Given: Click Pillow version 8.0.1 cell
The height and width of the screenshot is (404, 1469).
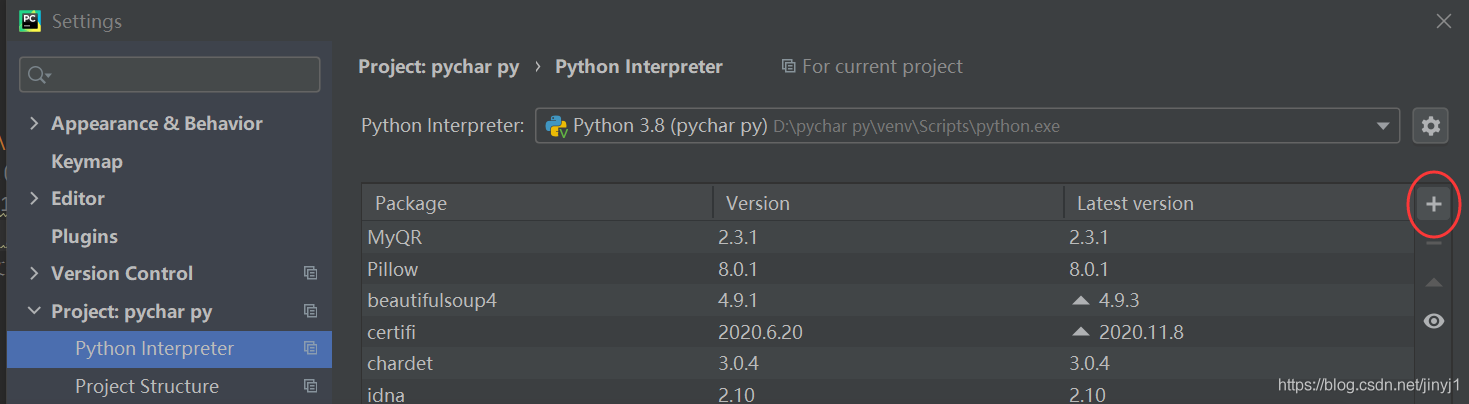Looking at the screenshot, I should pos(738,269).
